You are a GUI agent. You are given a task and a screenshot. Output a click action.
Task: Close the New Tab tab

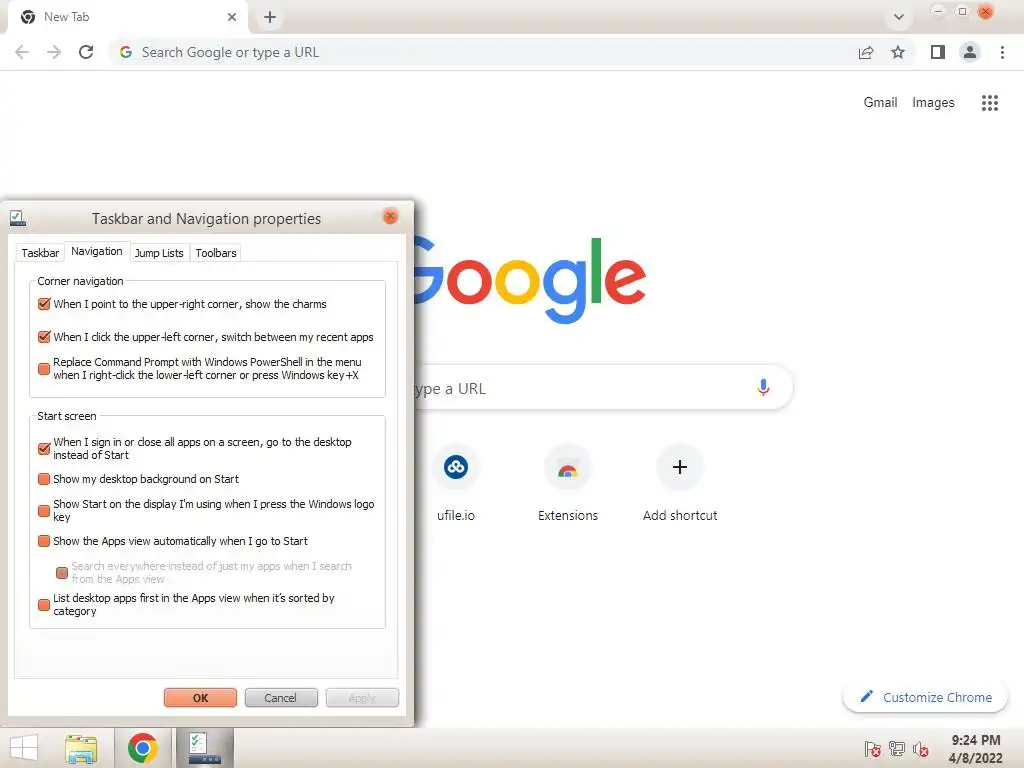point(232,17)
